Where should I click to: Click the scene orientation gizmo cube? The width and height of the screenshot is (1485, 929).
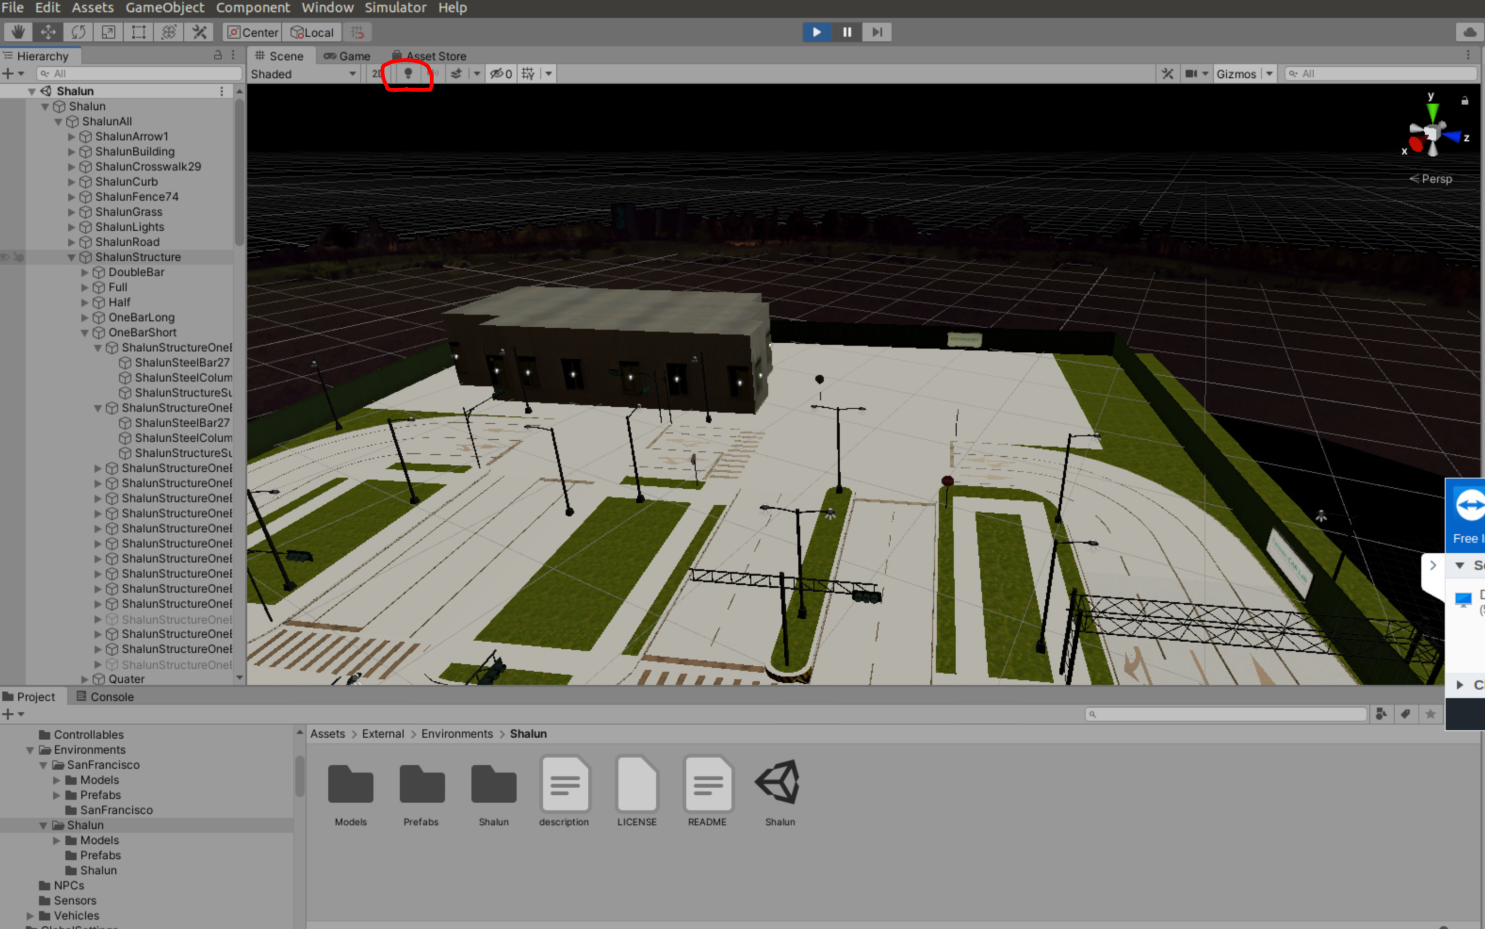(1432, 133)
